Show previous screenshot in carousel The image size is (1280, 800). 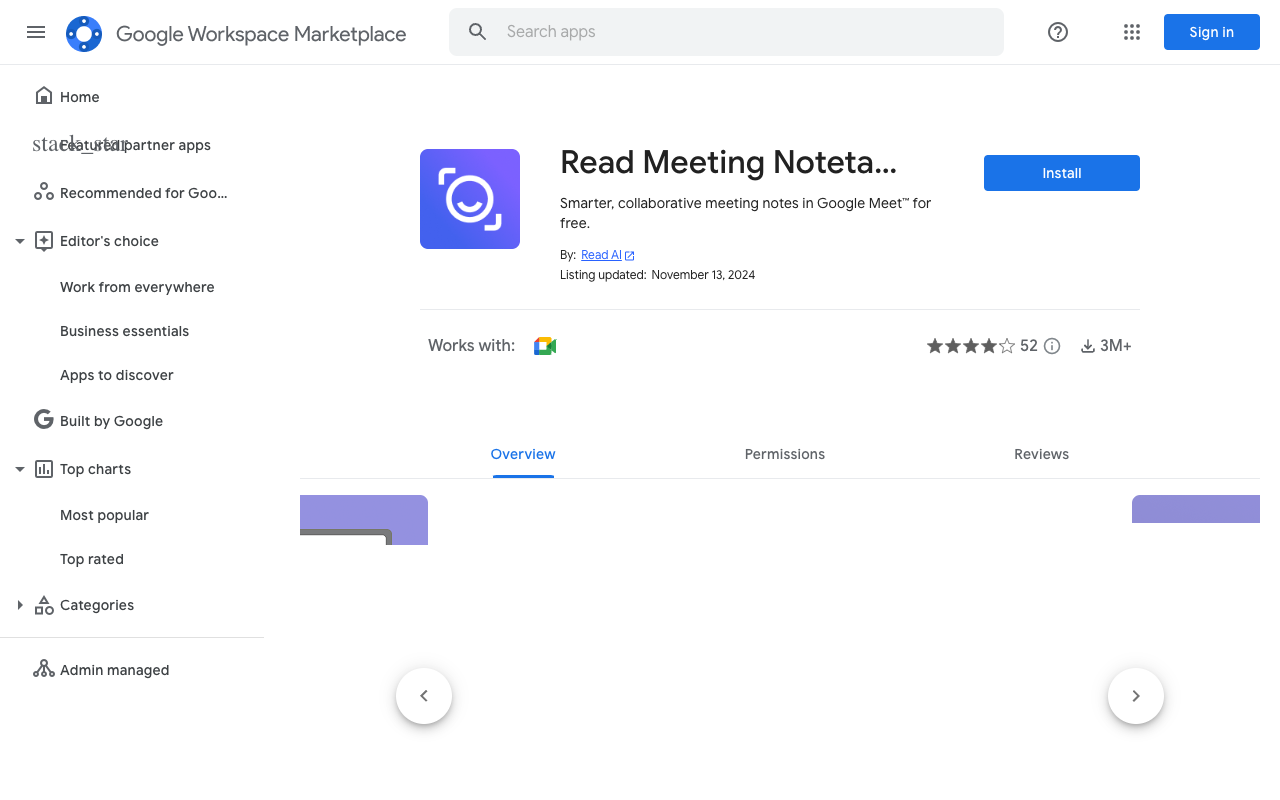pos(424,696)
